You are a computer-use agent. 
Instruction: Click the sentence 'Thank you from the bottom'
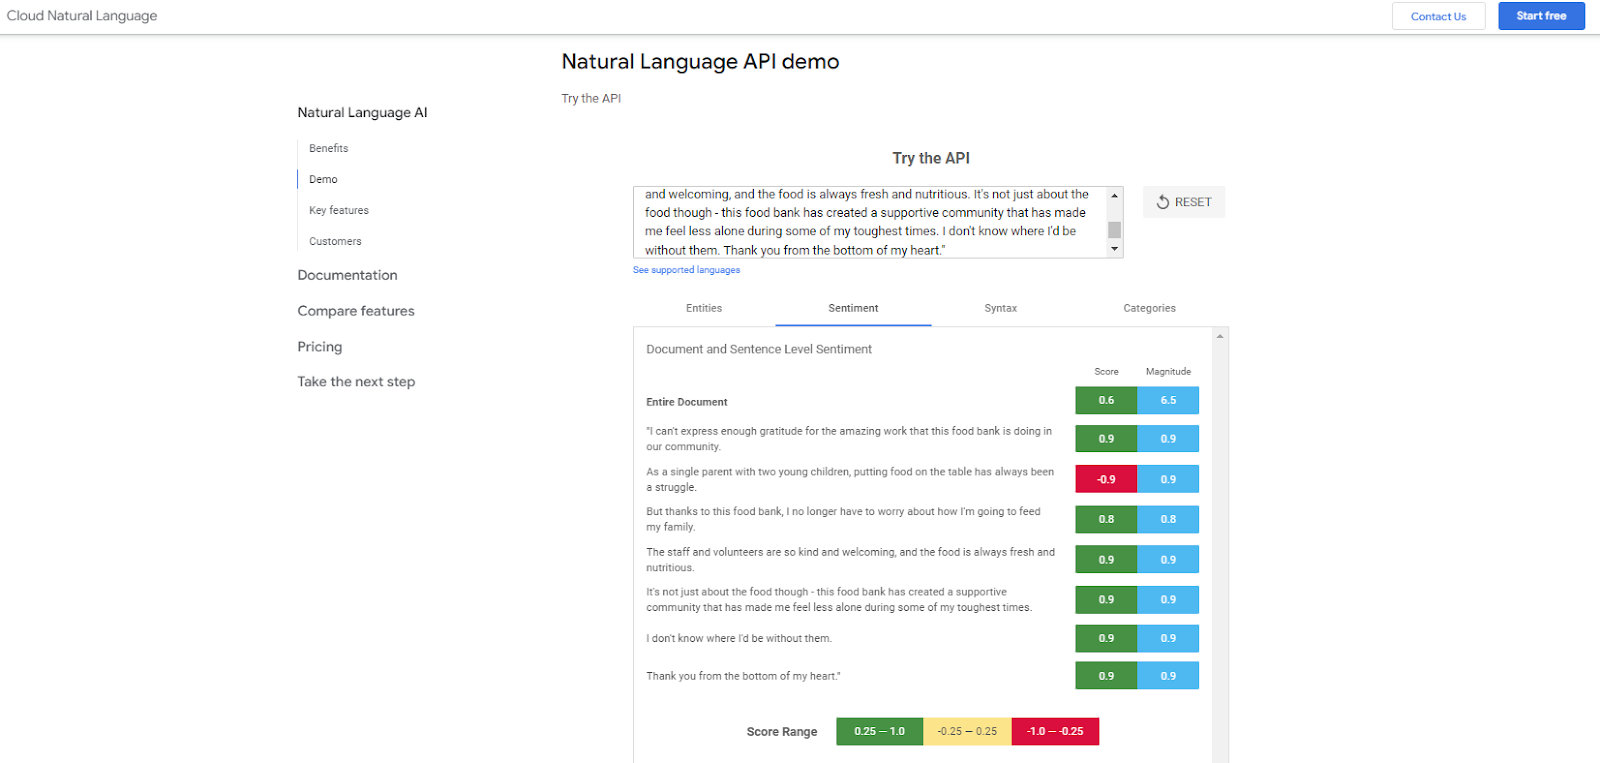pyautogui.click(x=743, y=676)
